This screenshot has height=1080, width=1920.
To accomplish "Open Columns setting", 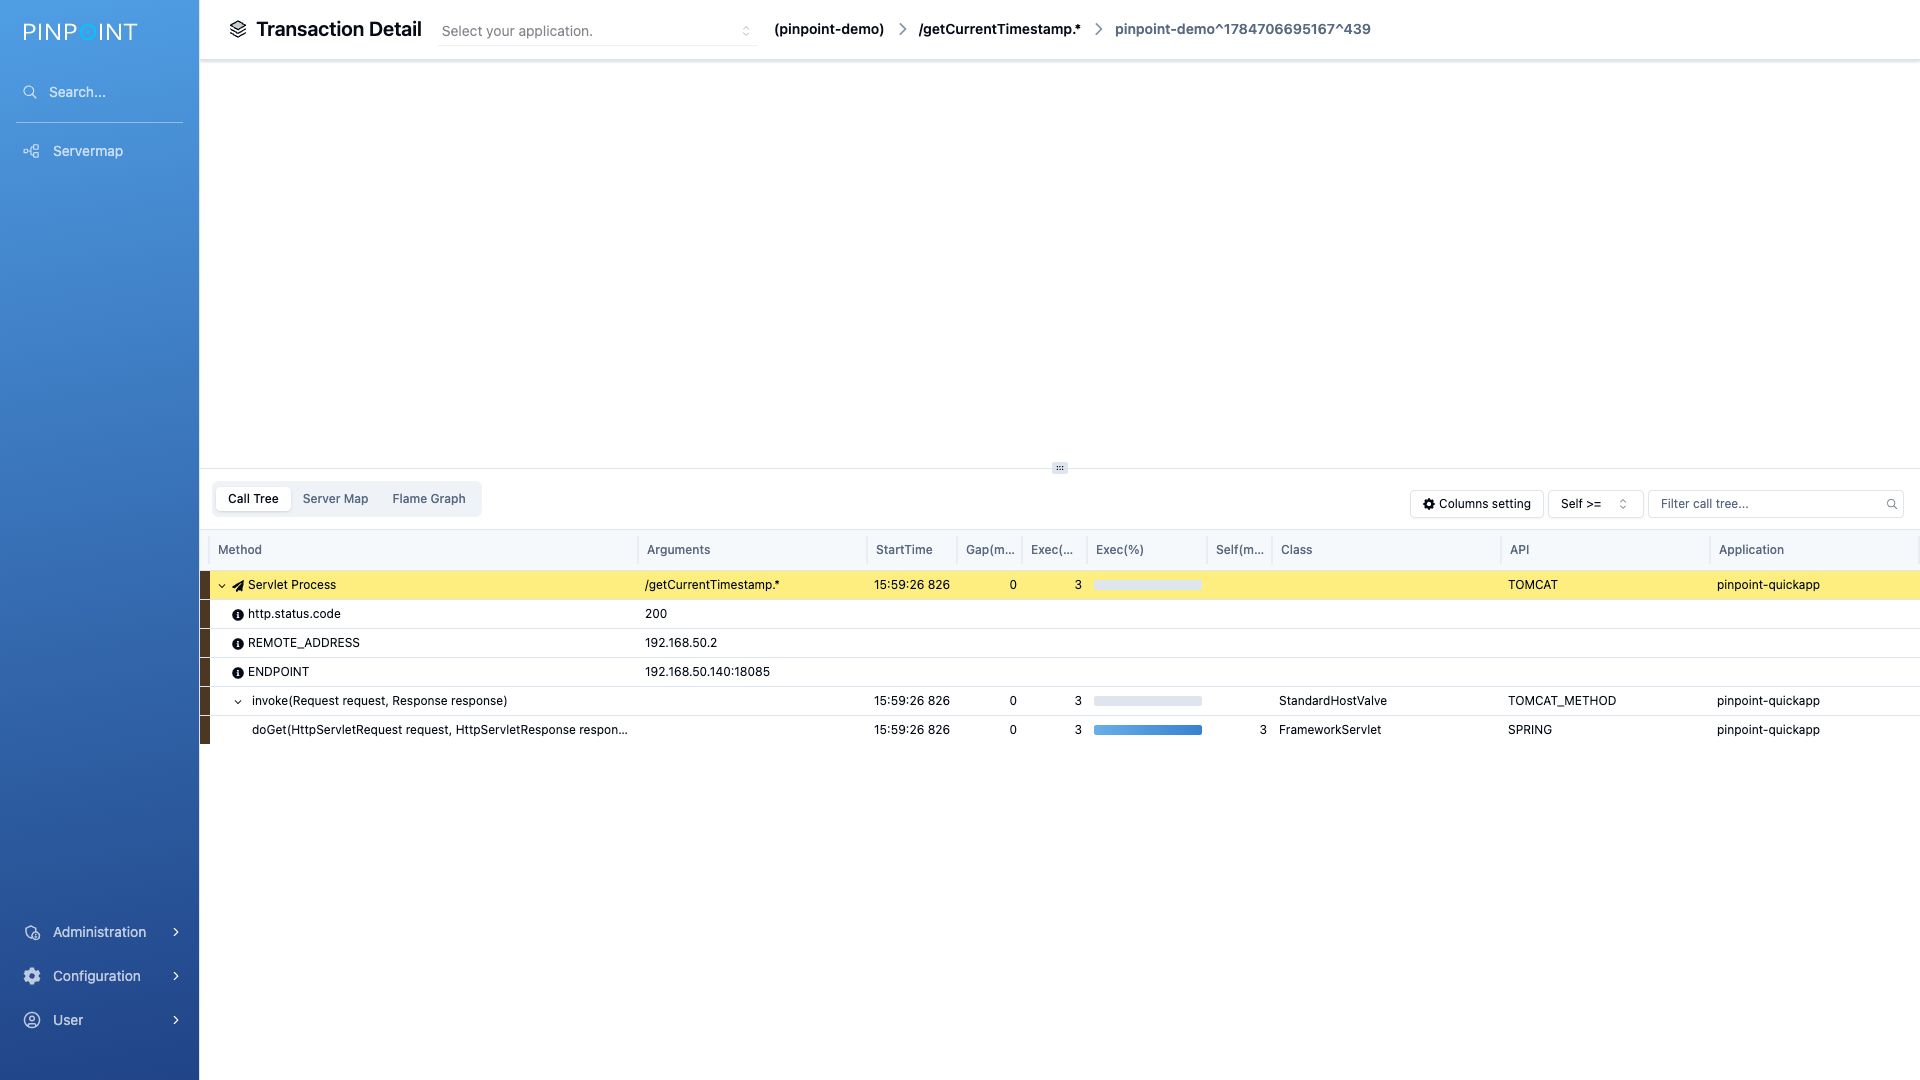I will tap(1477, 504).
